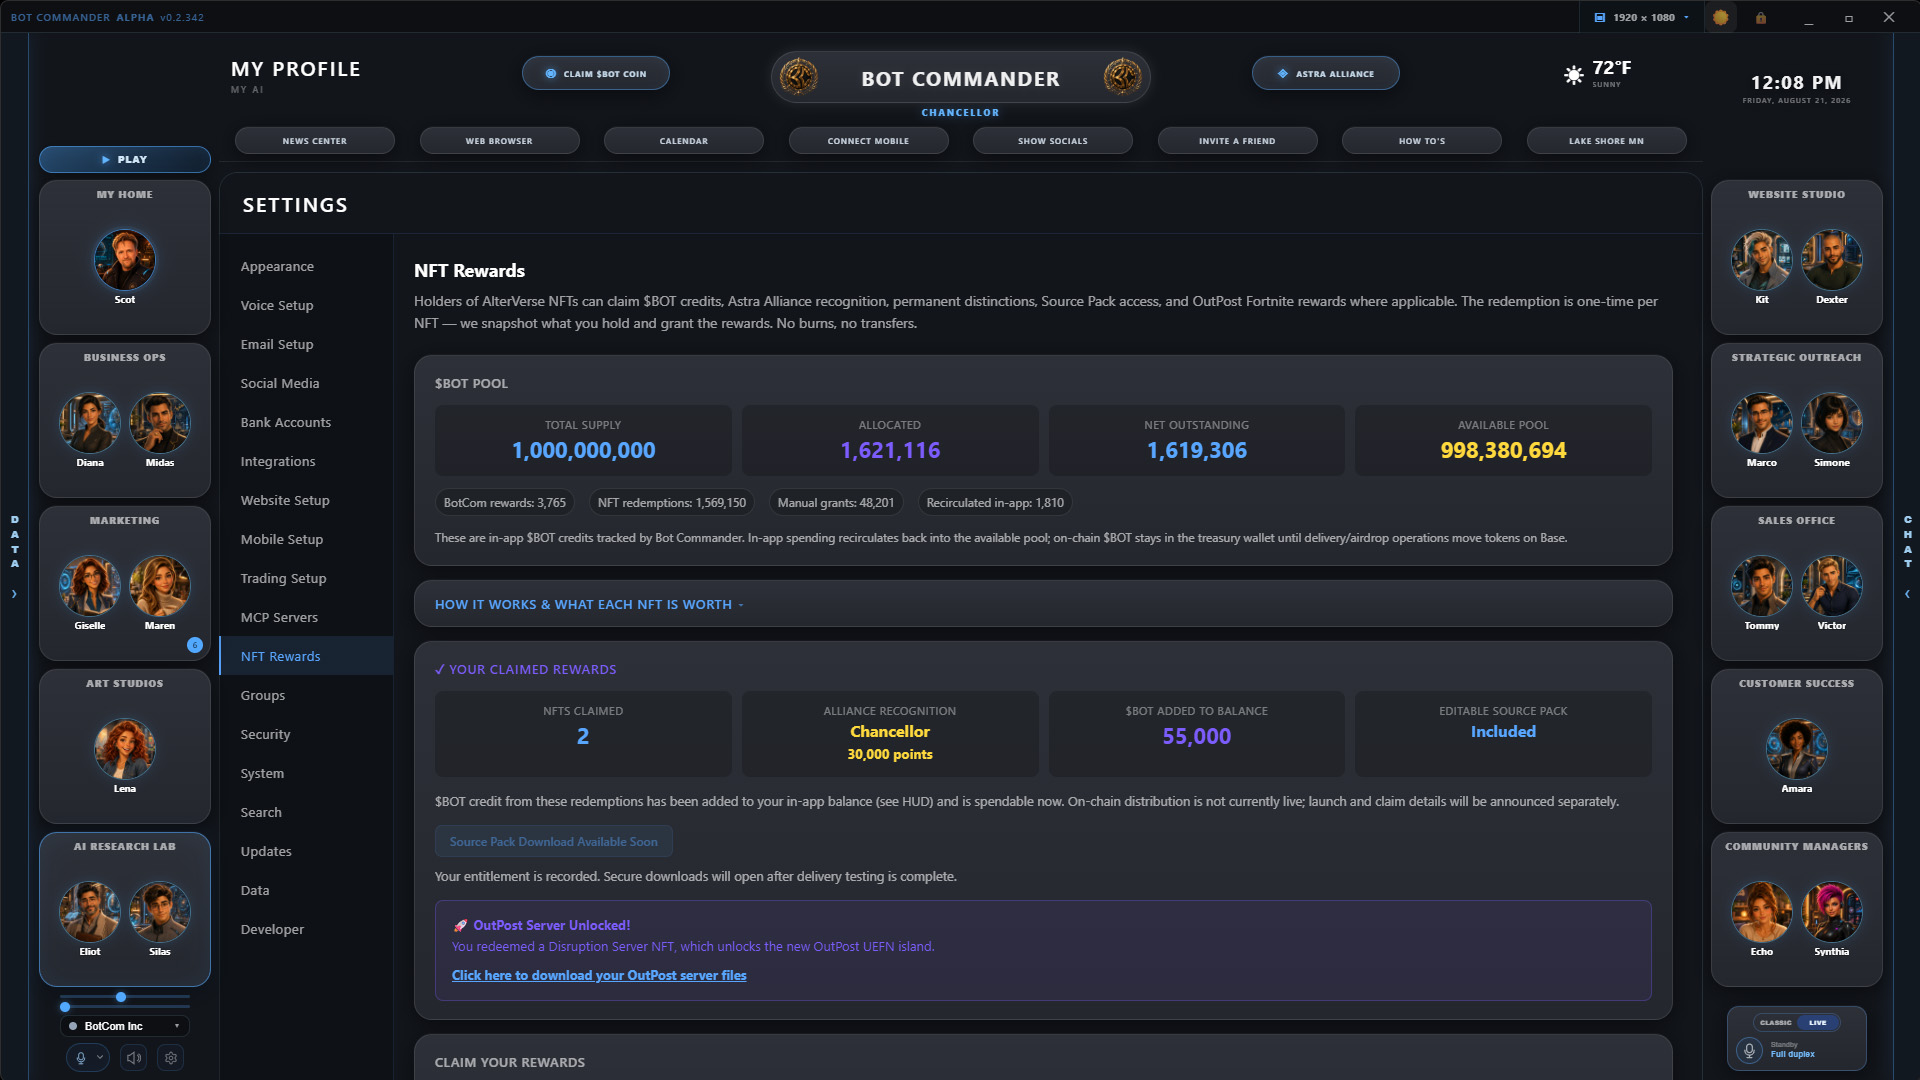Select Synthia's avatar in Community Managers
The image size is (1920, 1080).
[1832, 912]
